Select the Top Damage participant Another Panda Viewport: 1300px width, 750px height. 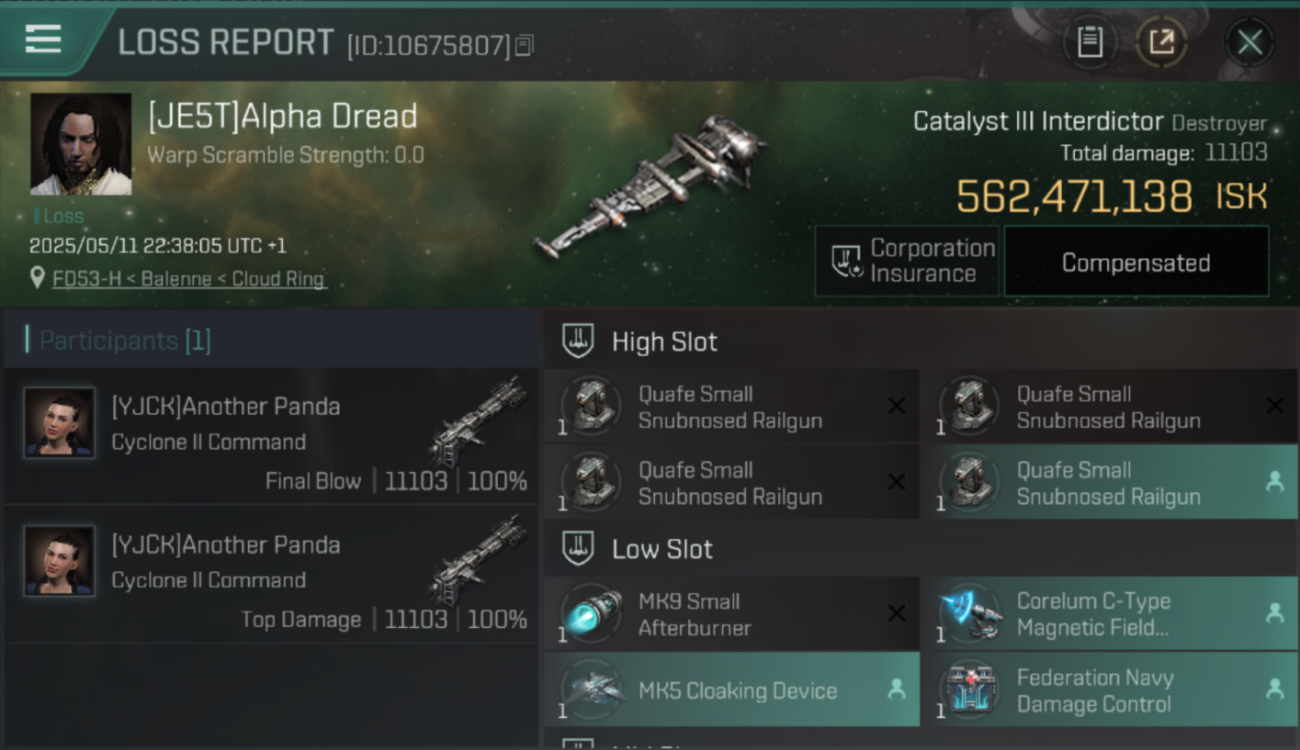click(x=271, y=574)
